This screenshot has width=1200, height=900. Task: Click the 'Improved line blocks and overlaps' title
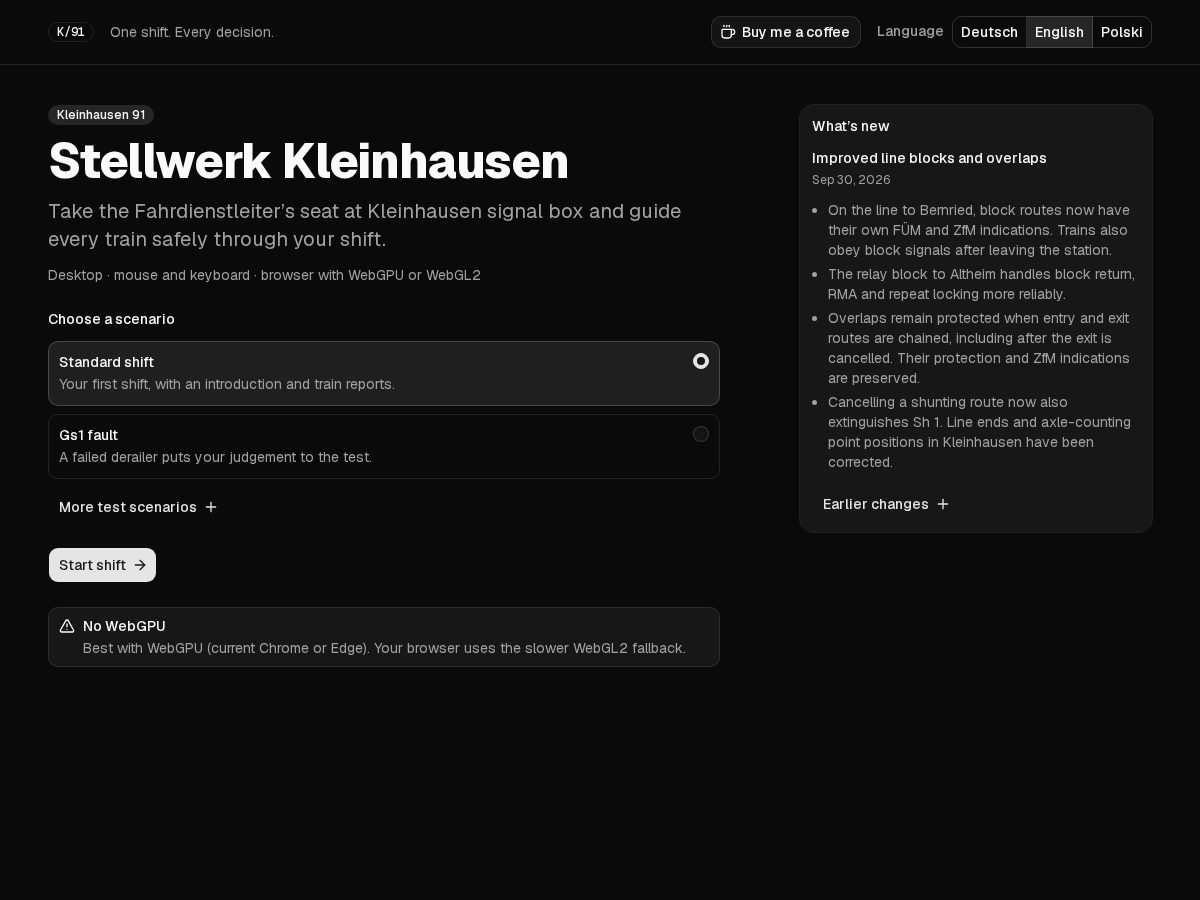click(x=929, y=158)
